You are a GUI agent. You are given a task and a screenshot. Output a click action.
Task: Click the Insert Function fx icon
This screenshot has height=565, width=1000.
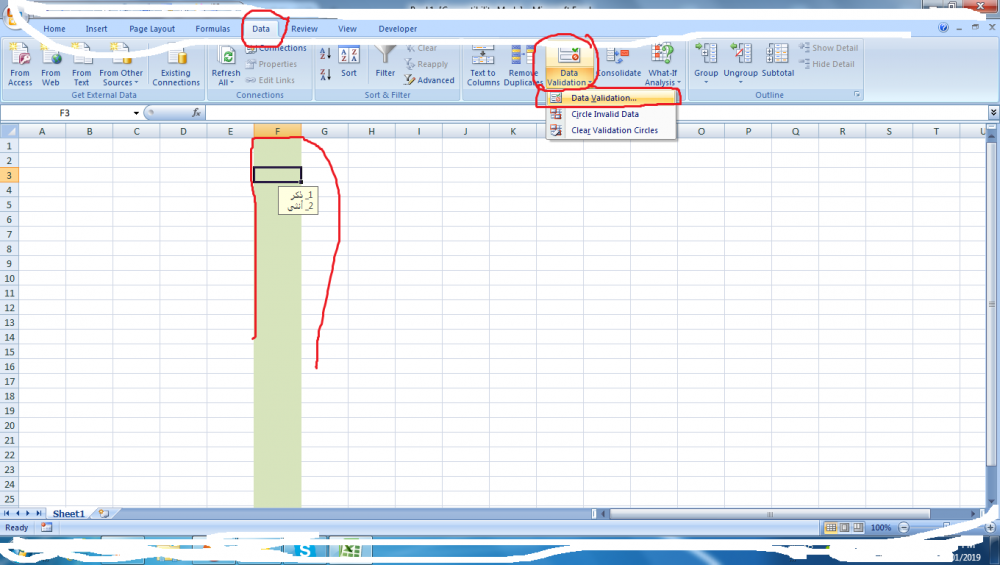[196, 113]
